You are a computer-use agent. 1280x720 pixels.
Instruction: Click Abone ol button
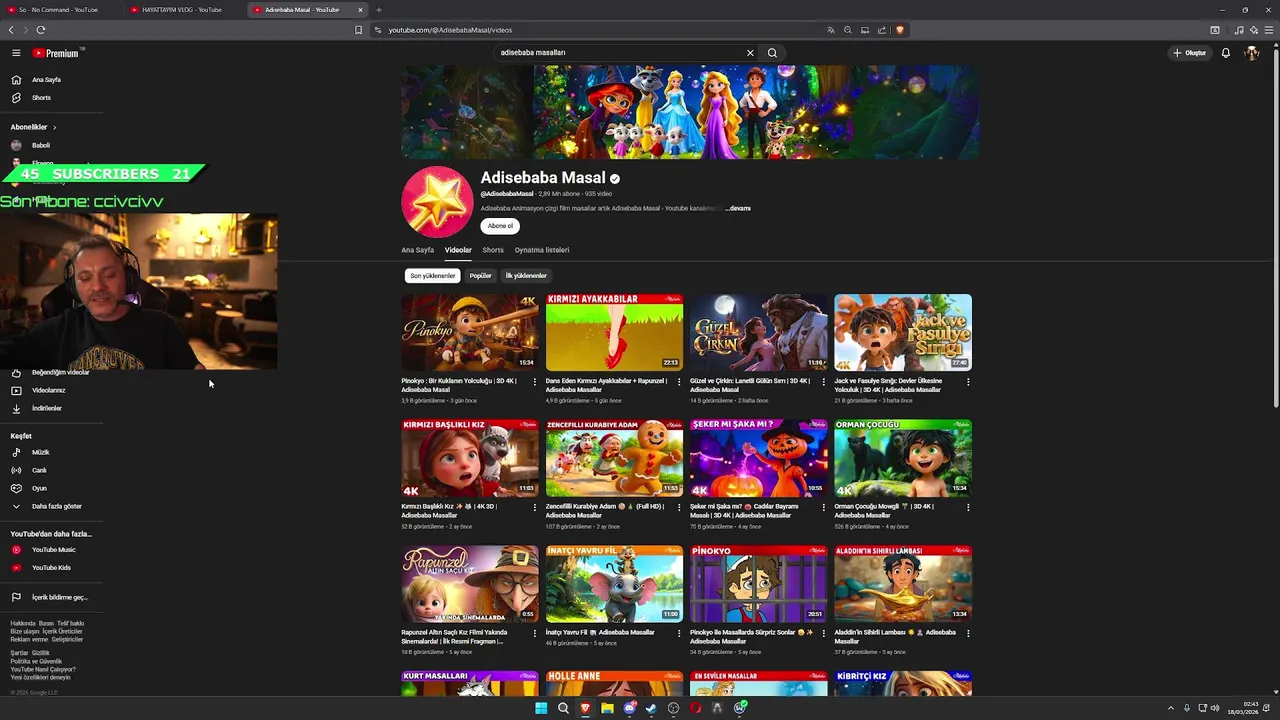pos(500,226)
